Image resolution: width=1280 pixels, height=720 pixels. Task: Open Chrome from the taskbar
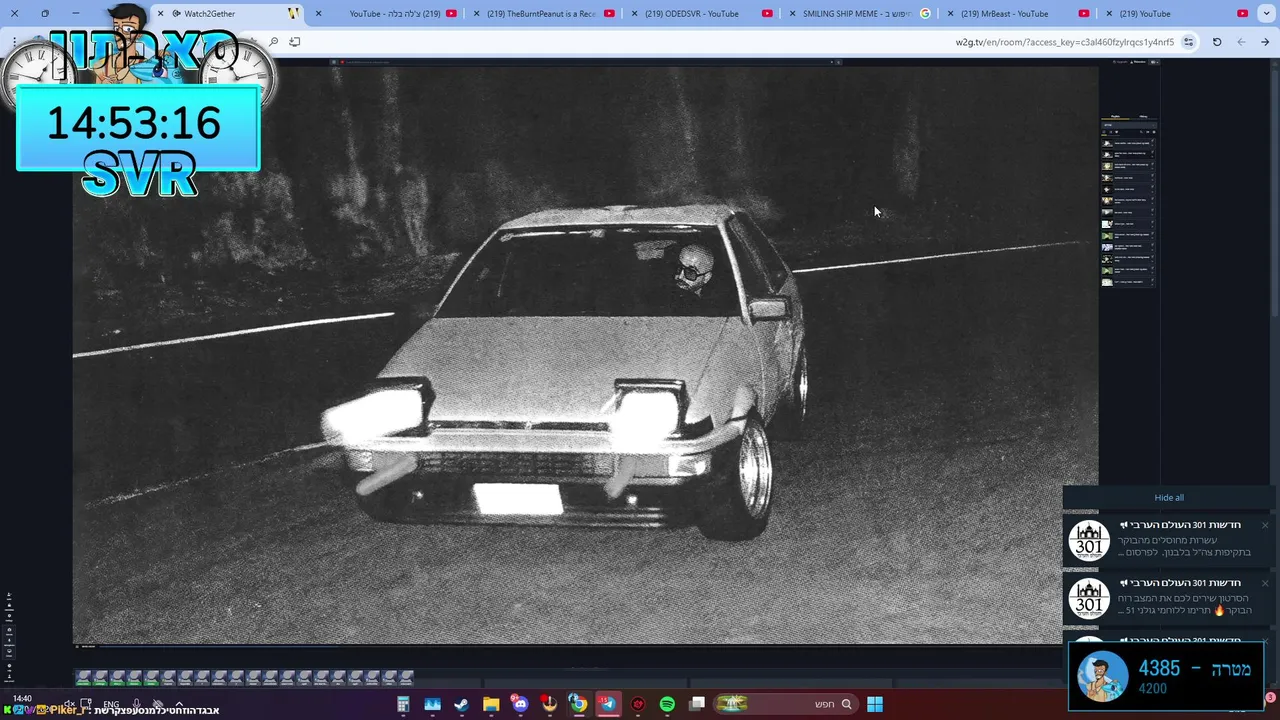[578, 704]
